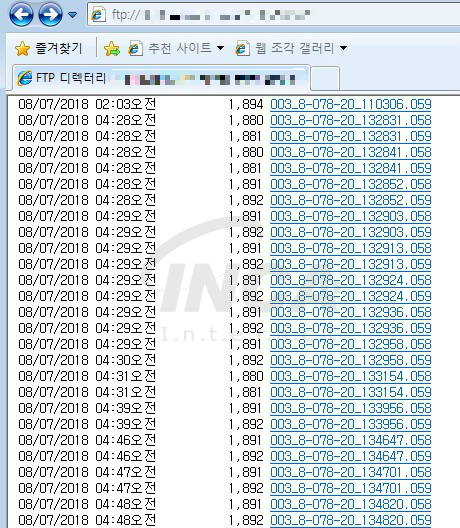Click the Internet Explorer page icon in address bar
This screenshot has height=528, width=460.
(x=98, y=15)
